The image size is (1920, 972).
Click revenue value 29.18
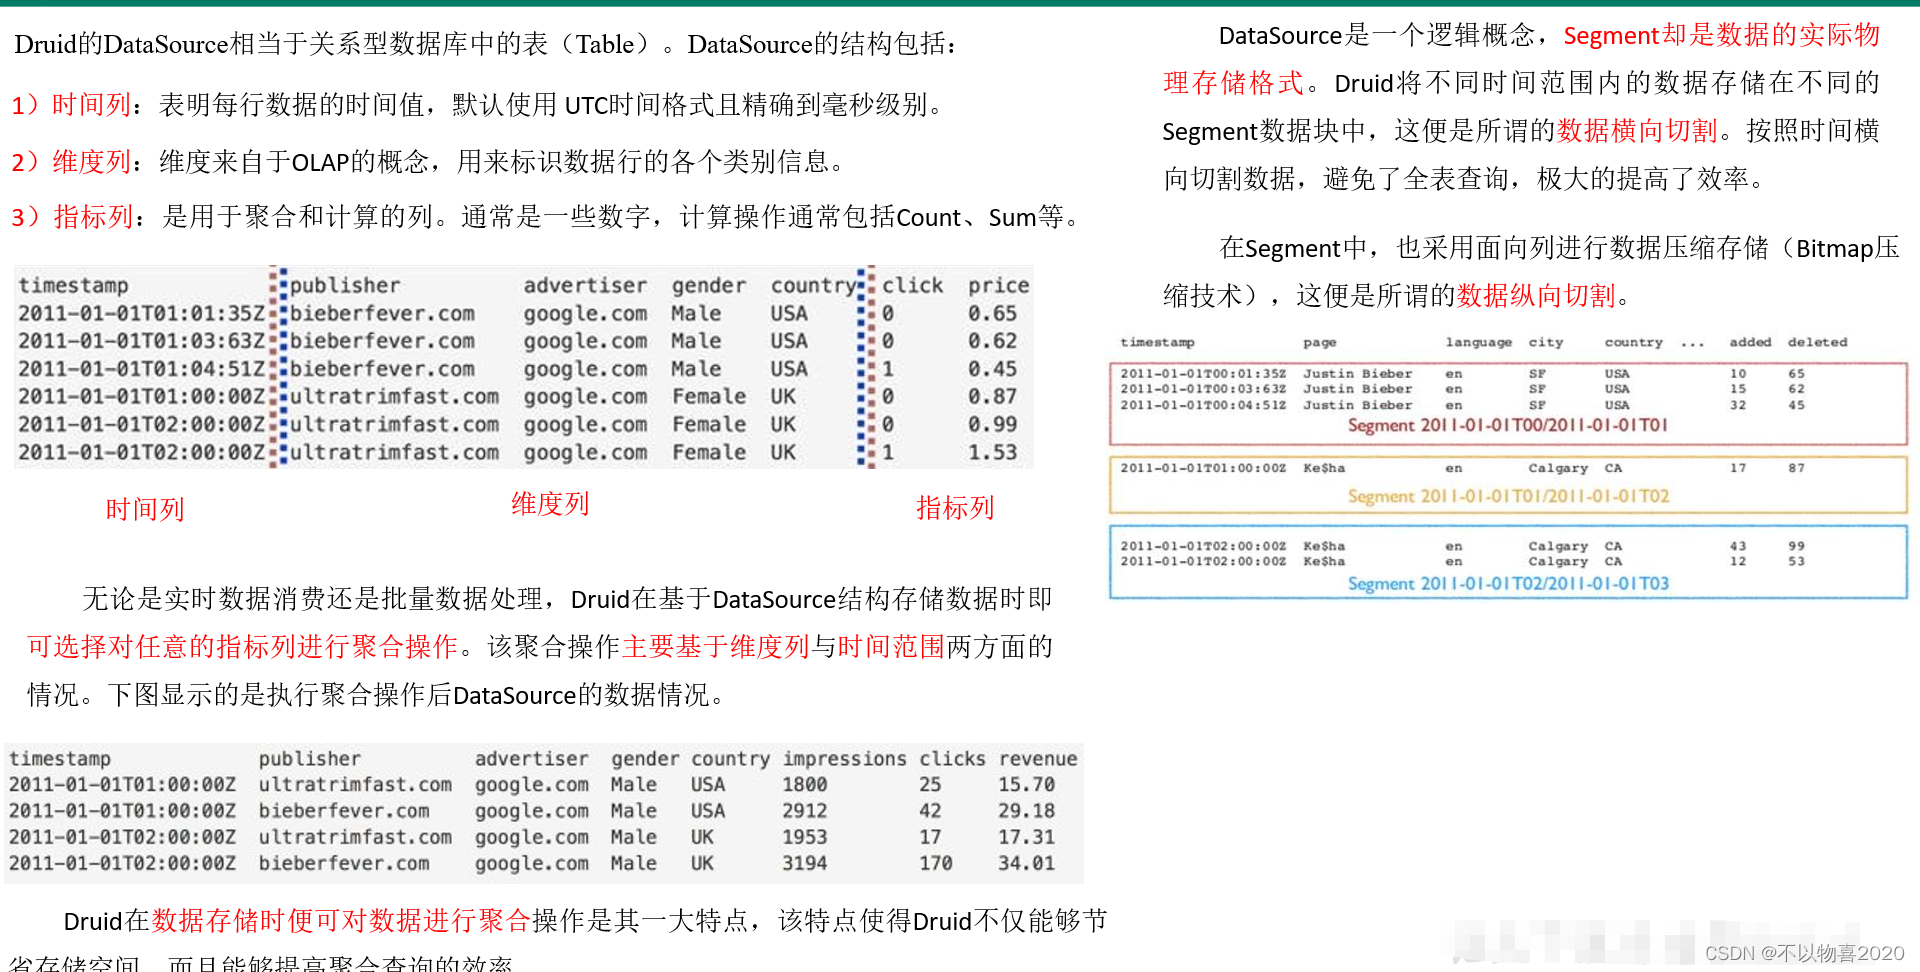(1026, 811)
